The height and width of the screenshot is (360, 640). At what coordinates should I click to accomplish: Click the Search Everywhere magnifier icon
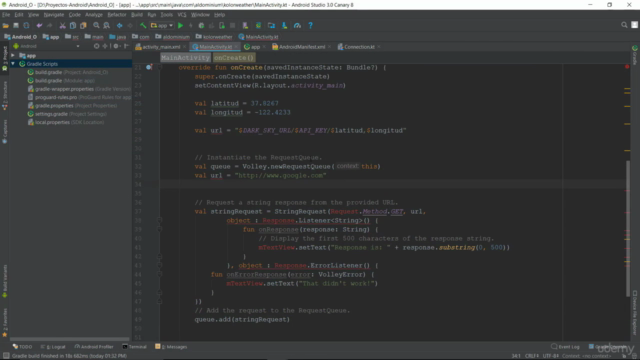coord(624,25)
